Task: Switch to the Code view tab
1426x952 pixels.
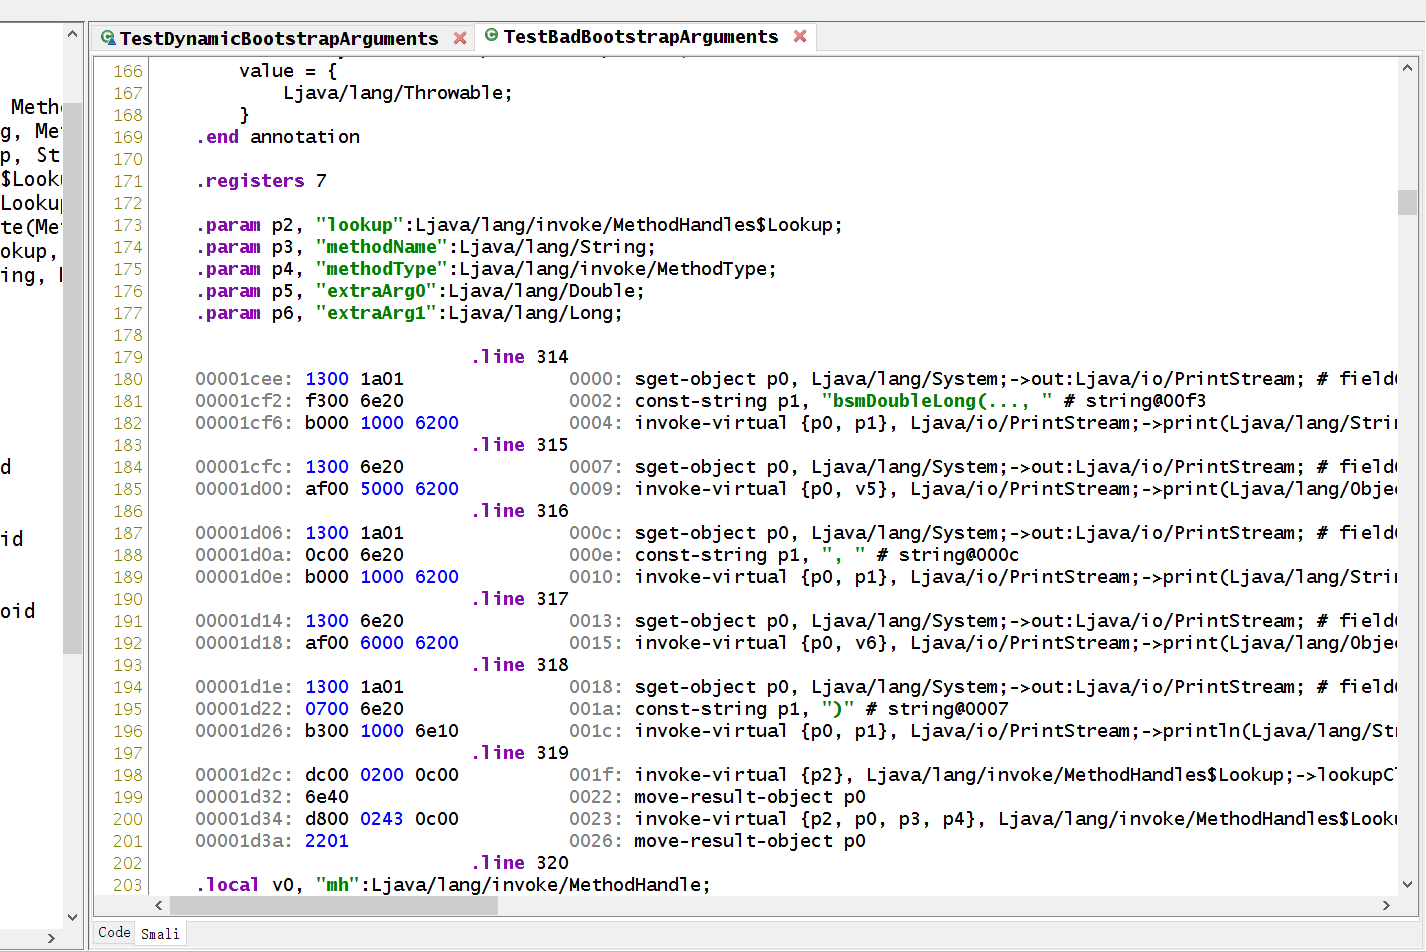Action: click(114, 932)
